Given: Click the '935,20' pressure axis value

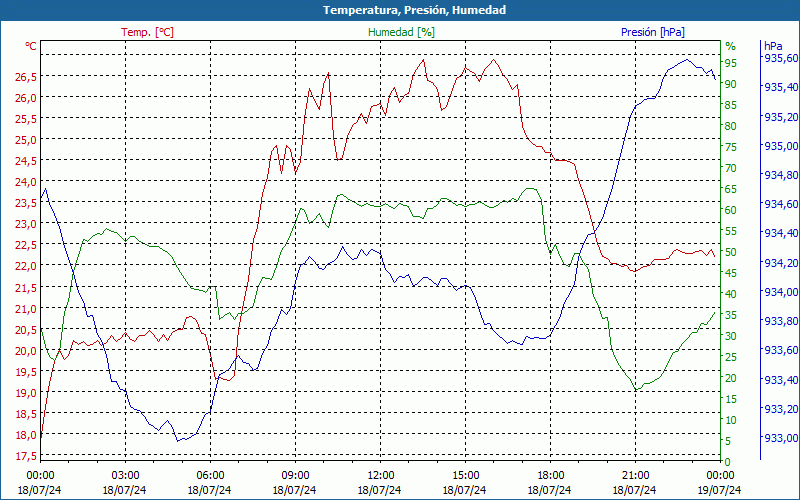Looking at the screenshot, I should point(781,117).
